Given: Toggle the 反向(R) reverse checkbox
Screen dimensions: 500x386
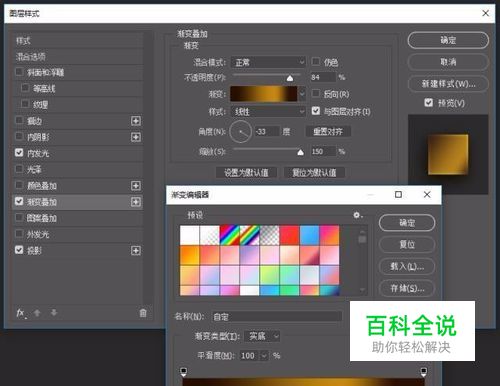Looking at the screenshot, I should tap(315, 93).
